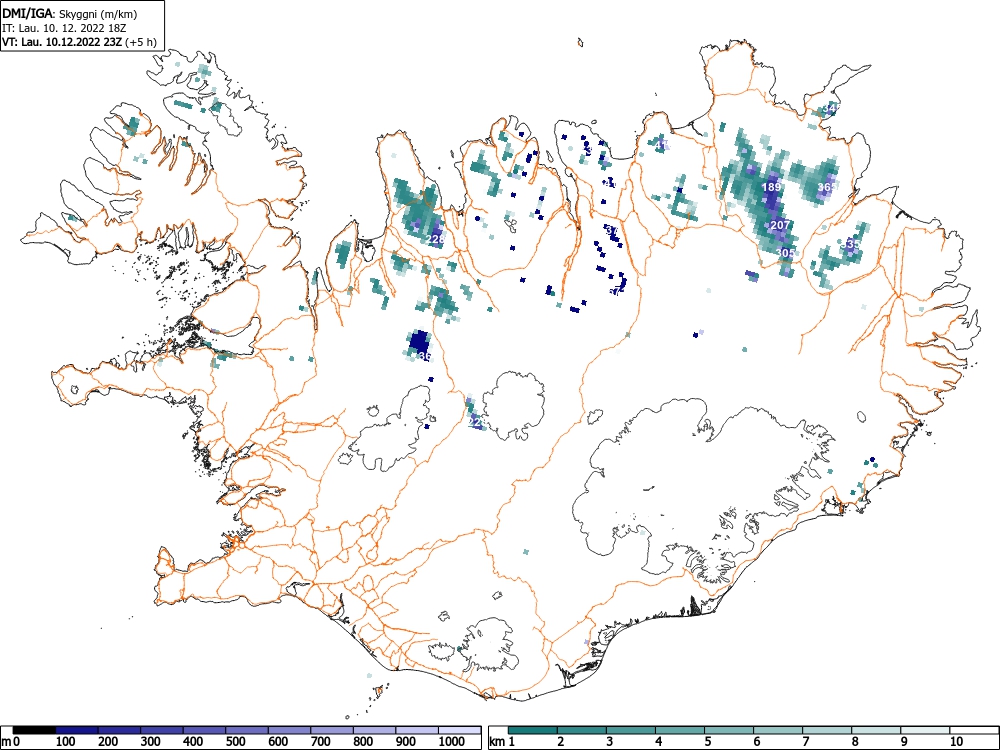Click the 335 visibility value on the map
The width and height of the screenshot is (1000, 750).
(x=850, y=244)
